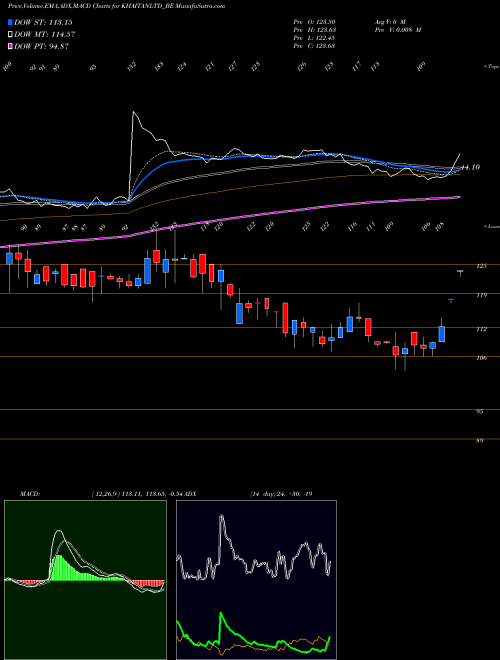Click the 'Avg V: 0 M' volume text
Image resolution: width=500 pixels, height=660 pixels.
pos(389,21)
